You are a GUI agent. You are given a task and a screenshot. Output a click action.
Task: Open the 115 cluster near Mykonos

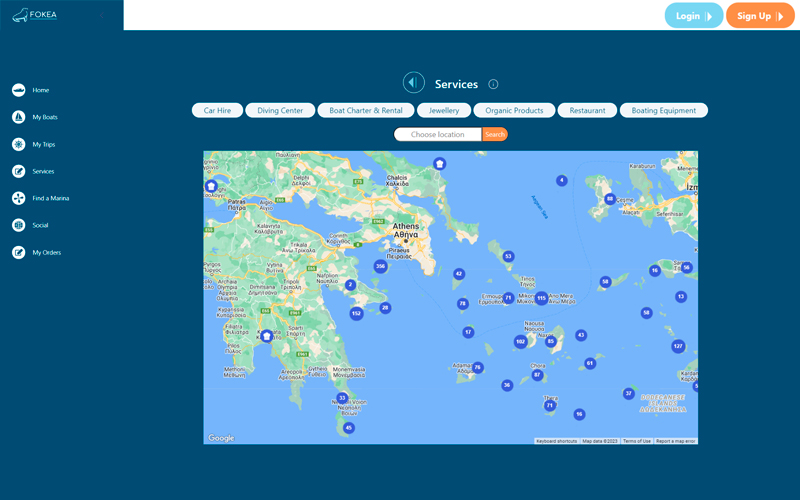pos(541,298)
